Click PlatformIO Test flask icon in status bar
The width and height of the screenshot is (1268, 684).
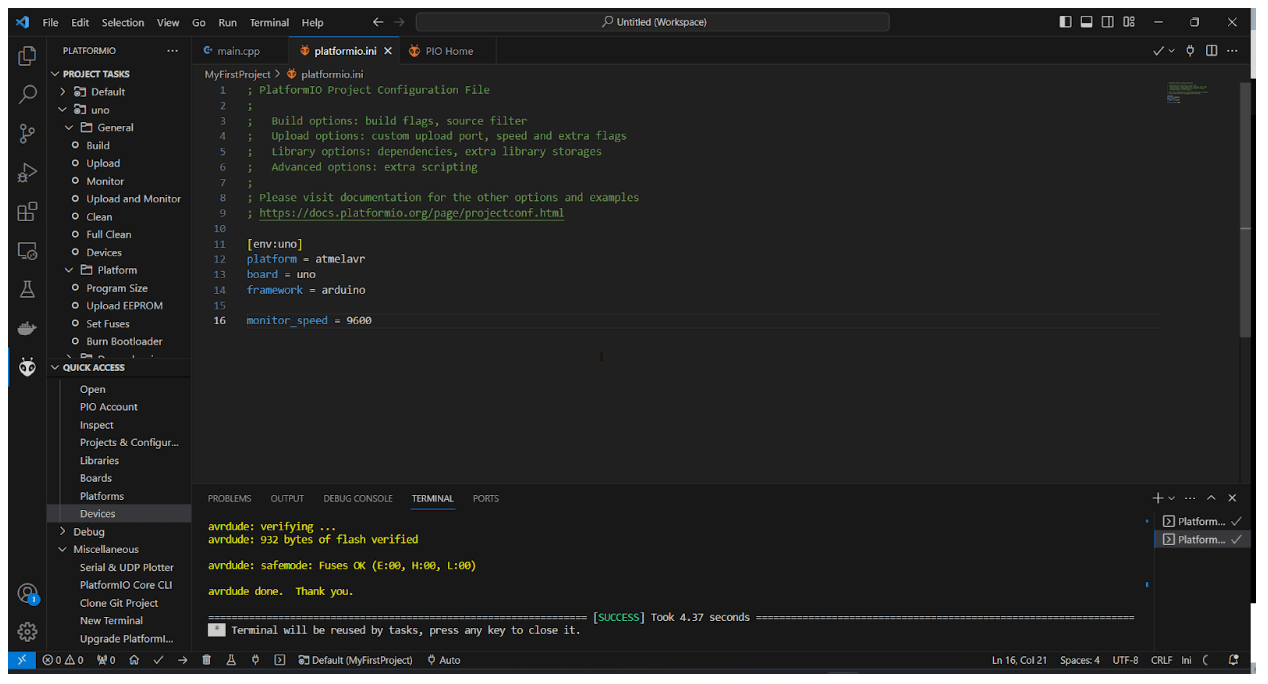pos(230,660)
